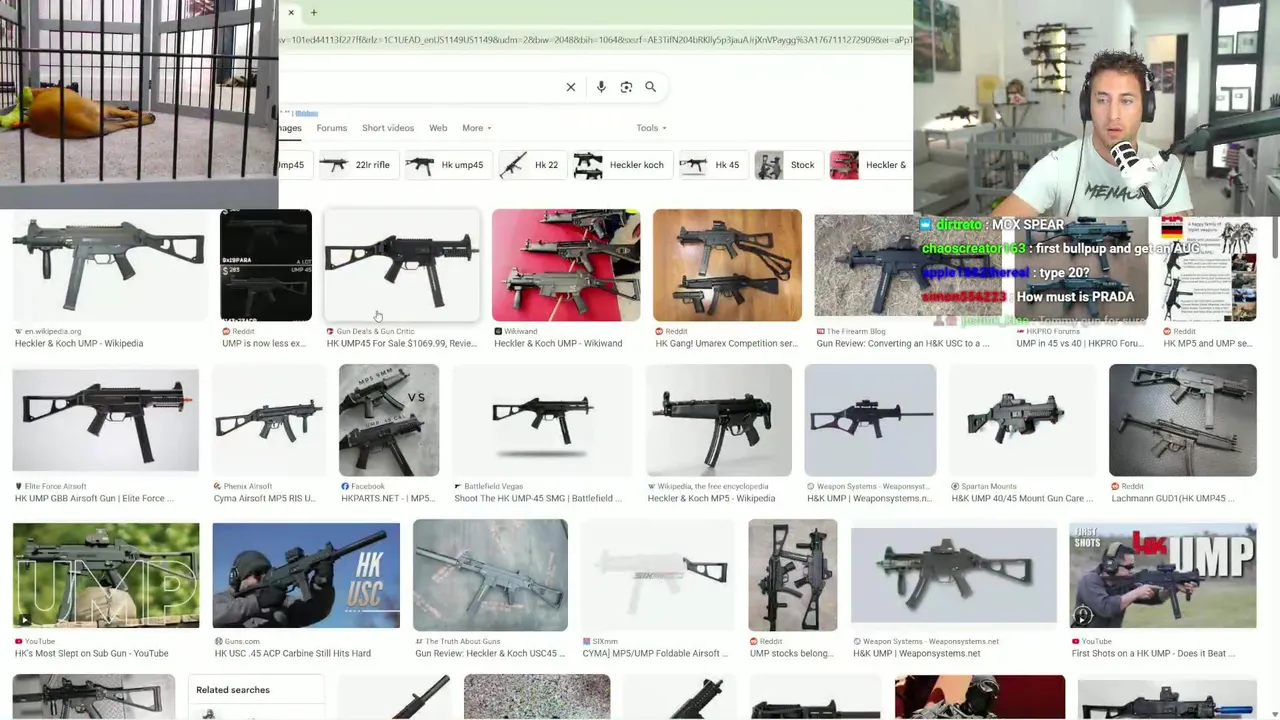
Task: Click the 'Related searches' heading text
Action: pos(233,690)
